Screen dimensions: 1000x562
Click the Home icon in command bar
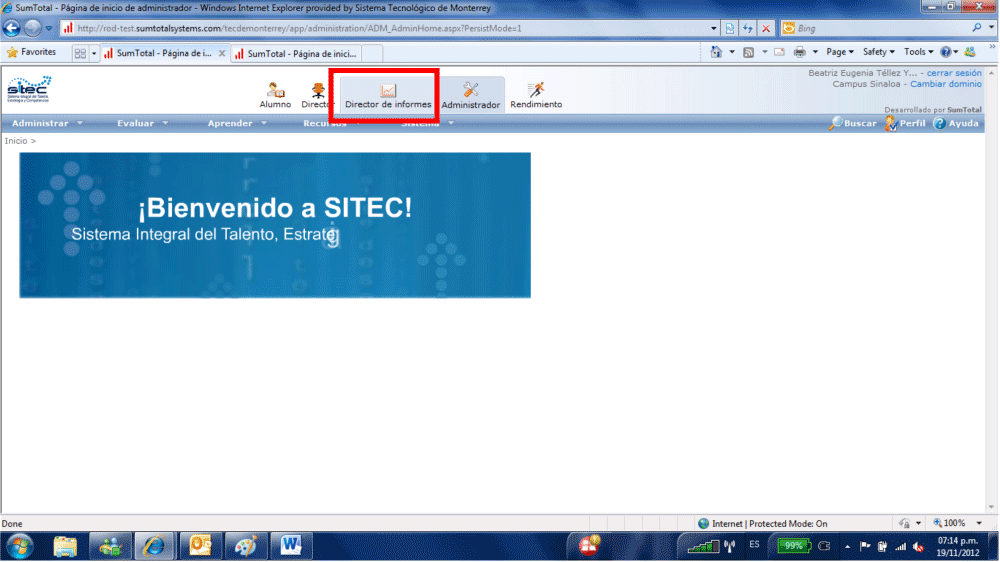click(716, 52)
